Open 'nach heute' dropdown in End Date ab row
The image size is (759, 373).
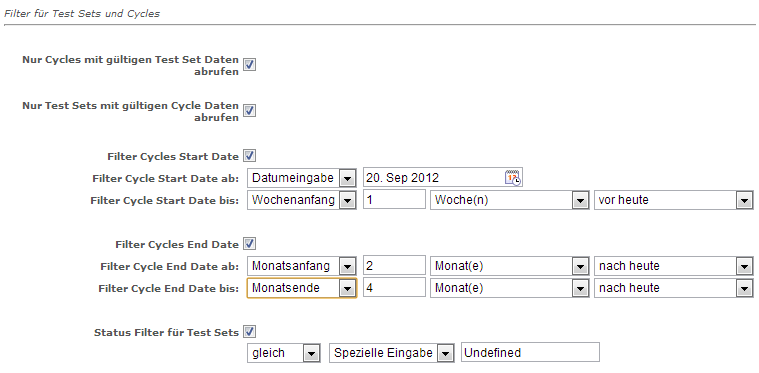point(674,266)
